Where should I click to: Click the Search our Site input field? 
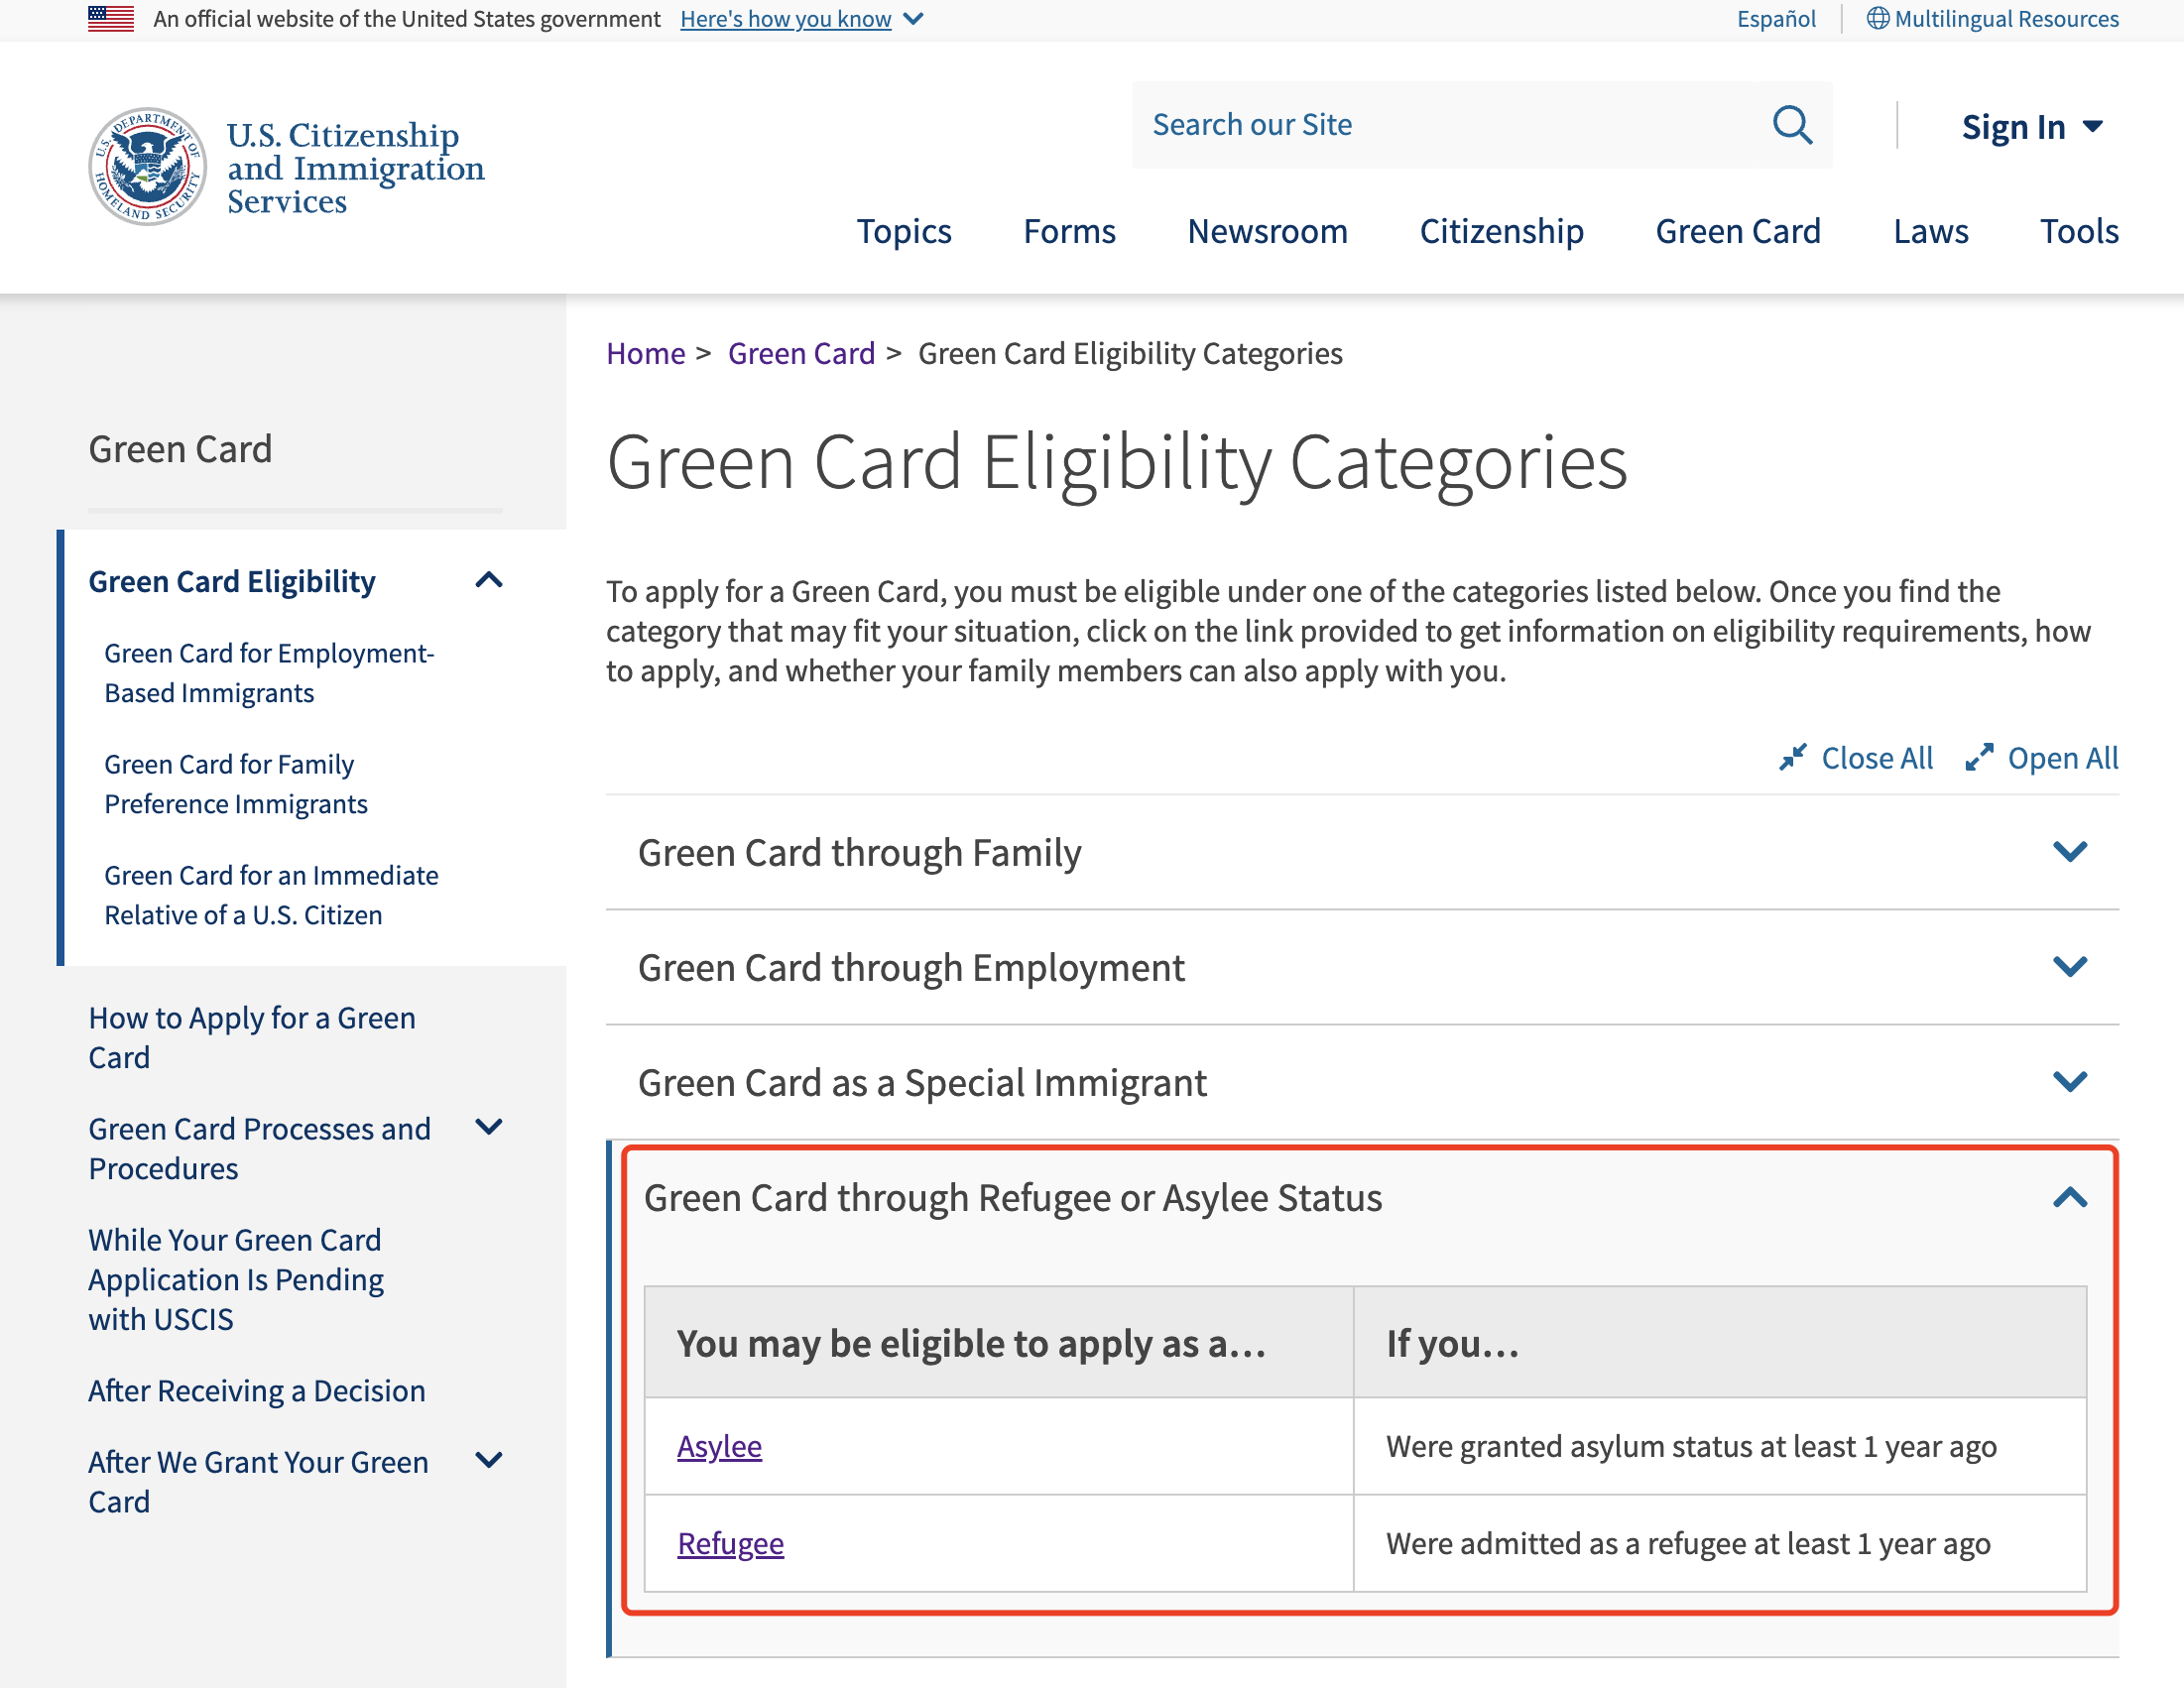[x=1450, y=125]
